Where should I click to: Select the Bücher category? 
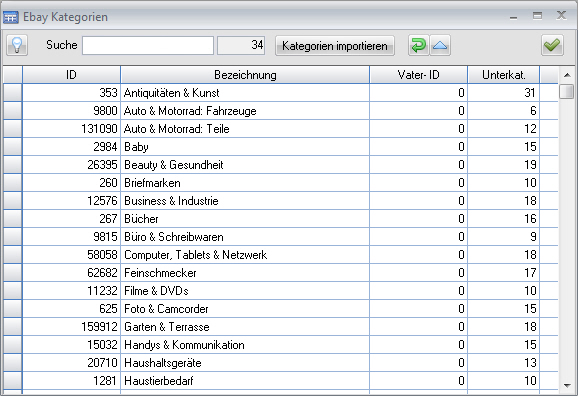pyautogui.click(x=281, y=219)
